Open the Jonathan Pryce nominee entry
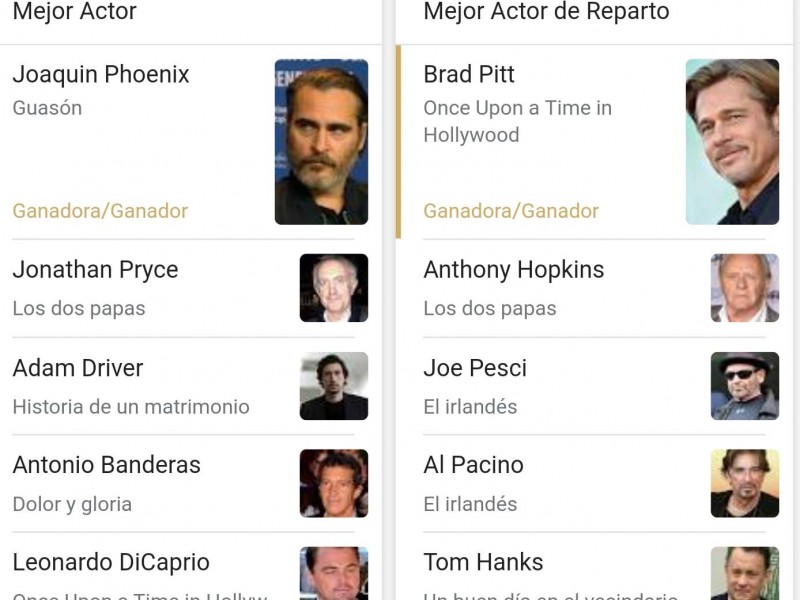The width and height of the screenshot is (800, 600). [95, 270]
